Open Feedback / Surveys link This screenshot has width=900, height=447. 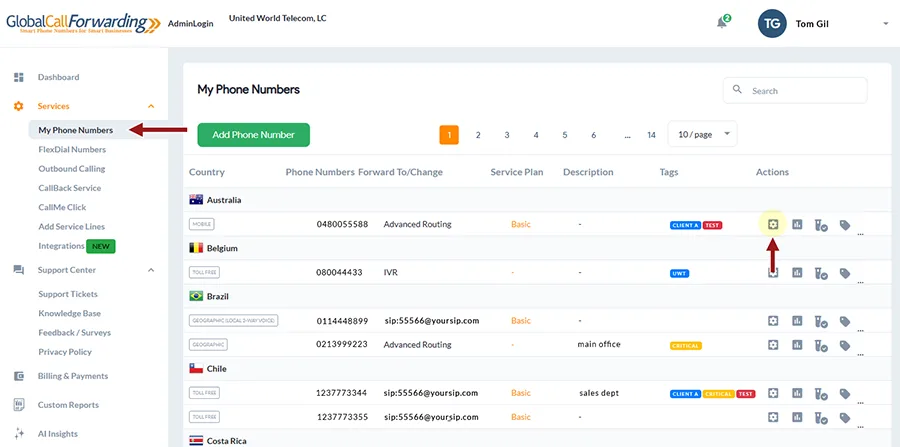75,333
